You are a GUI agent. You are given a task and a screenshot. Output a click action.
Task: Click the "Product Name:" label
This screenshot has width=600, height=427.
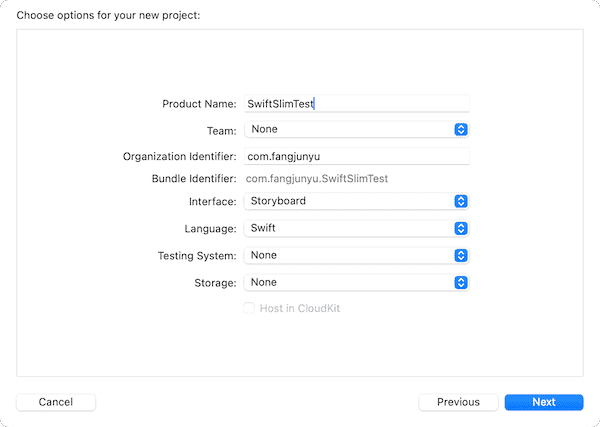[x=199, y=104]
